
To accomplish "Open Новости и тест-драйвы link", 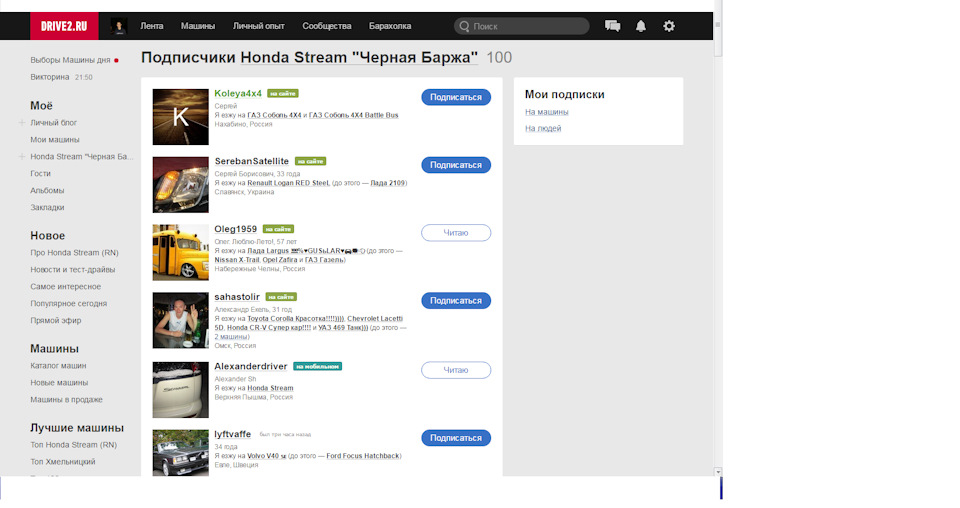I will (x=73, y=270).
